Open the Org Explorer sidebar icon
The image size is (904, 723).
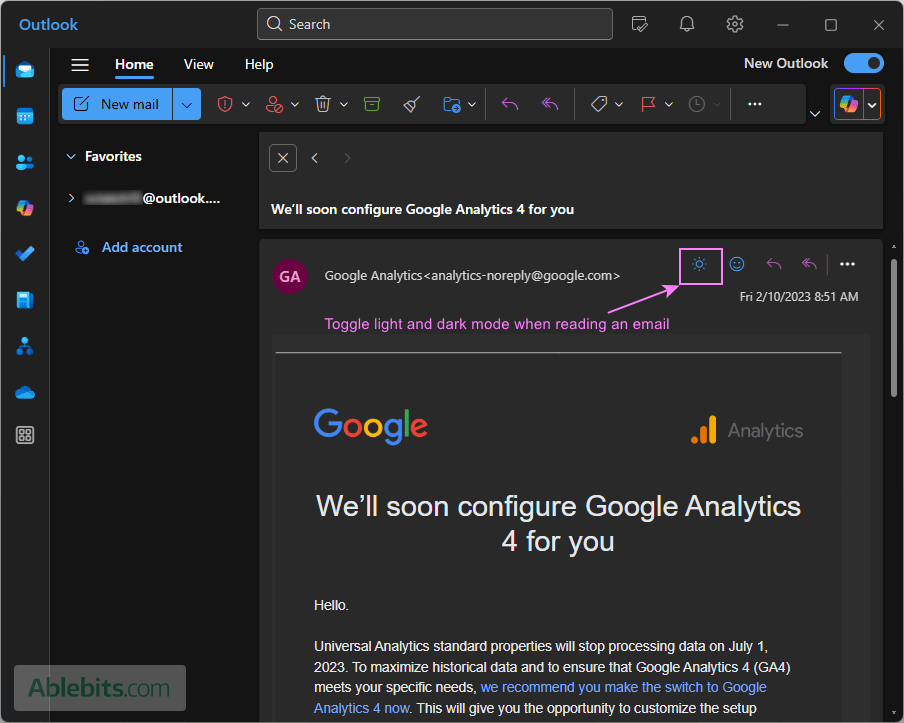tap(25, 346)
